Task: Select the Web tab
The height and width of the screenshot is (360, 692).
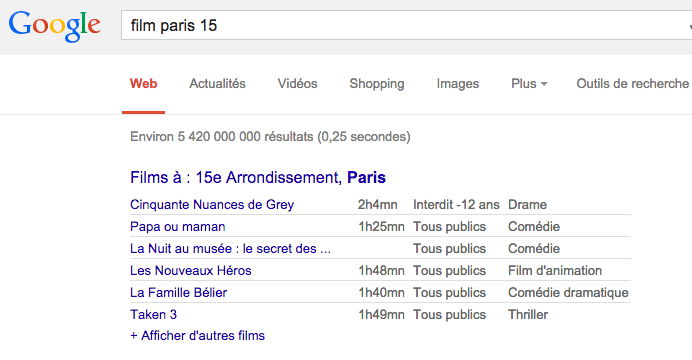Action: 143,83
